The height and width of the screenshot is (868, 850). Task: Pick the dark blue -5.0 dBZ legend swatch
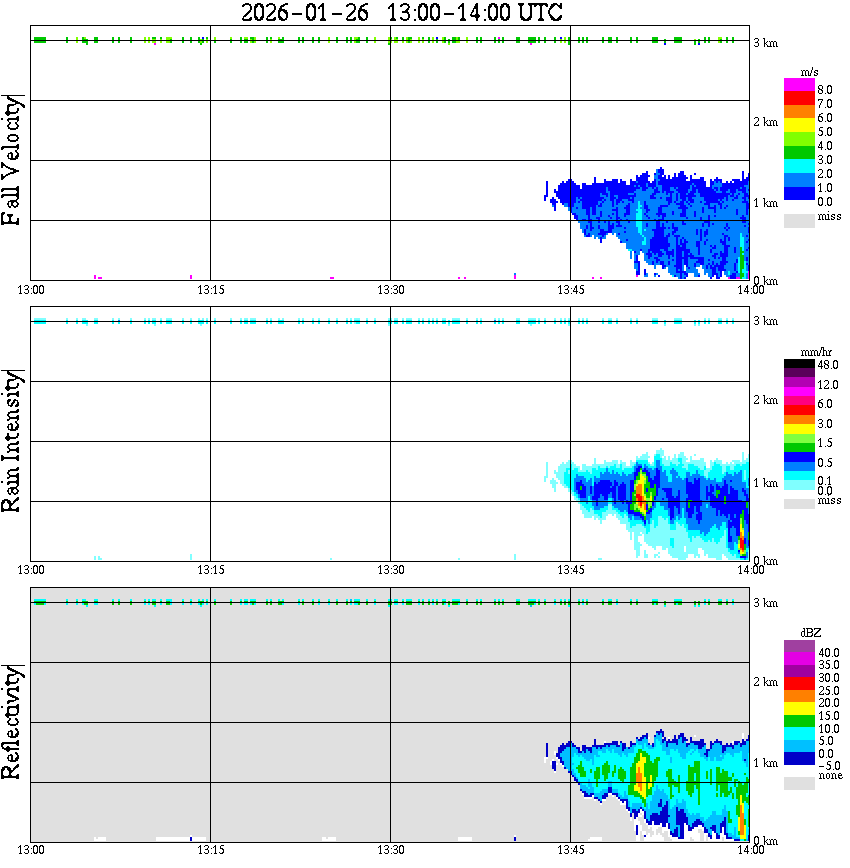tap(799, 759)
